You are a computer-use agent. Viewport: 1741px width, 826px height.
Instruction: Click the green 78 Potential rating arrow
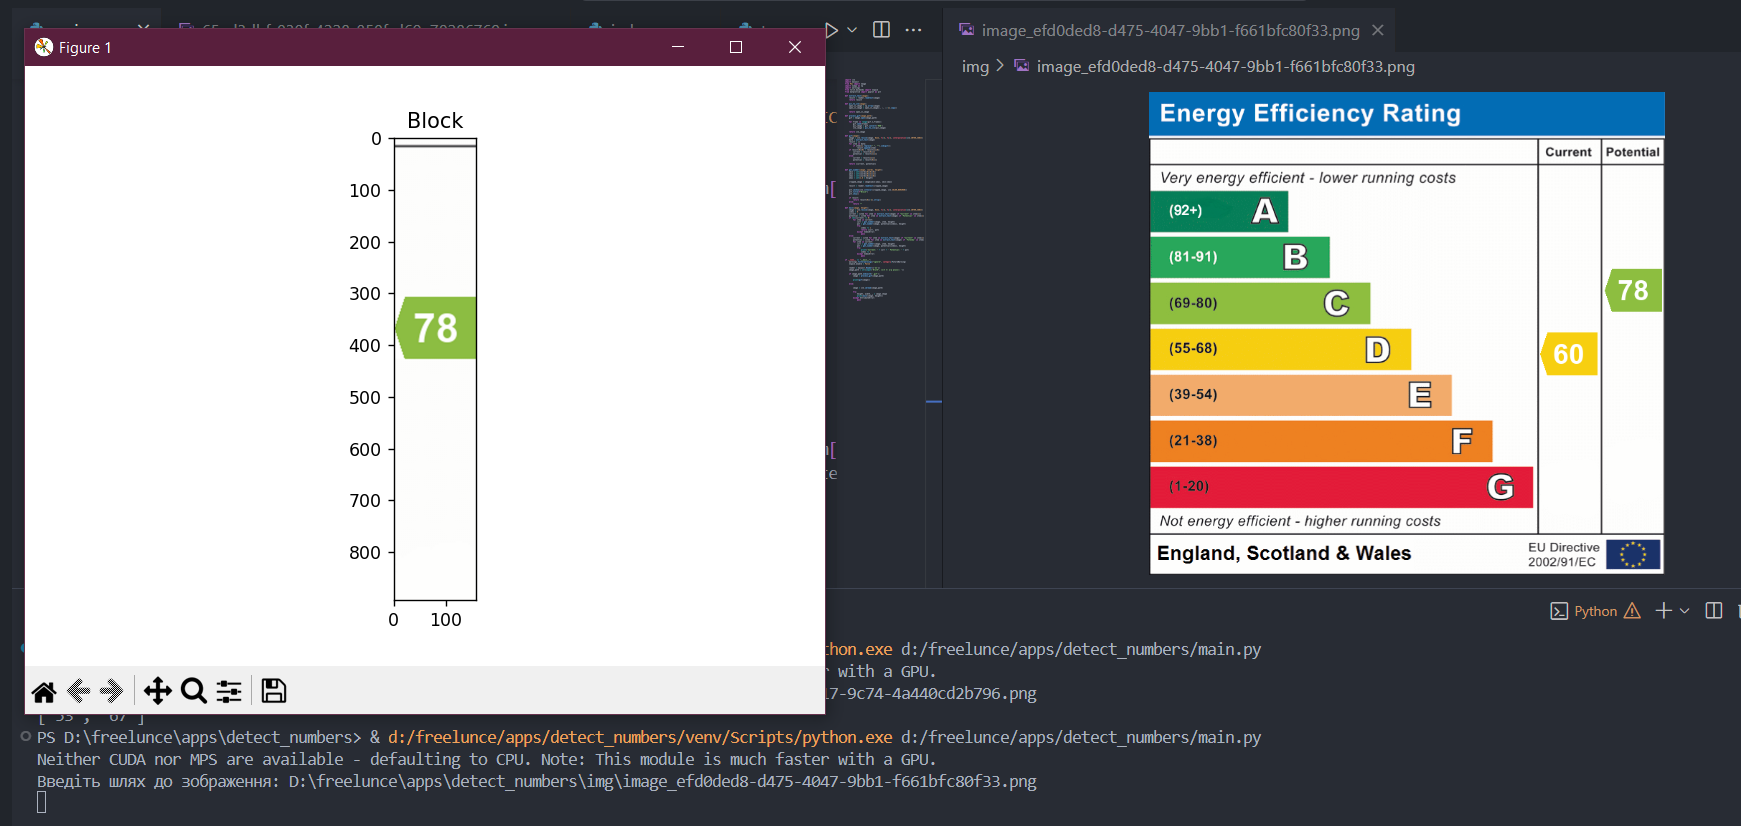click(x=1633, y=290)
